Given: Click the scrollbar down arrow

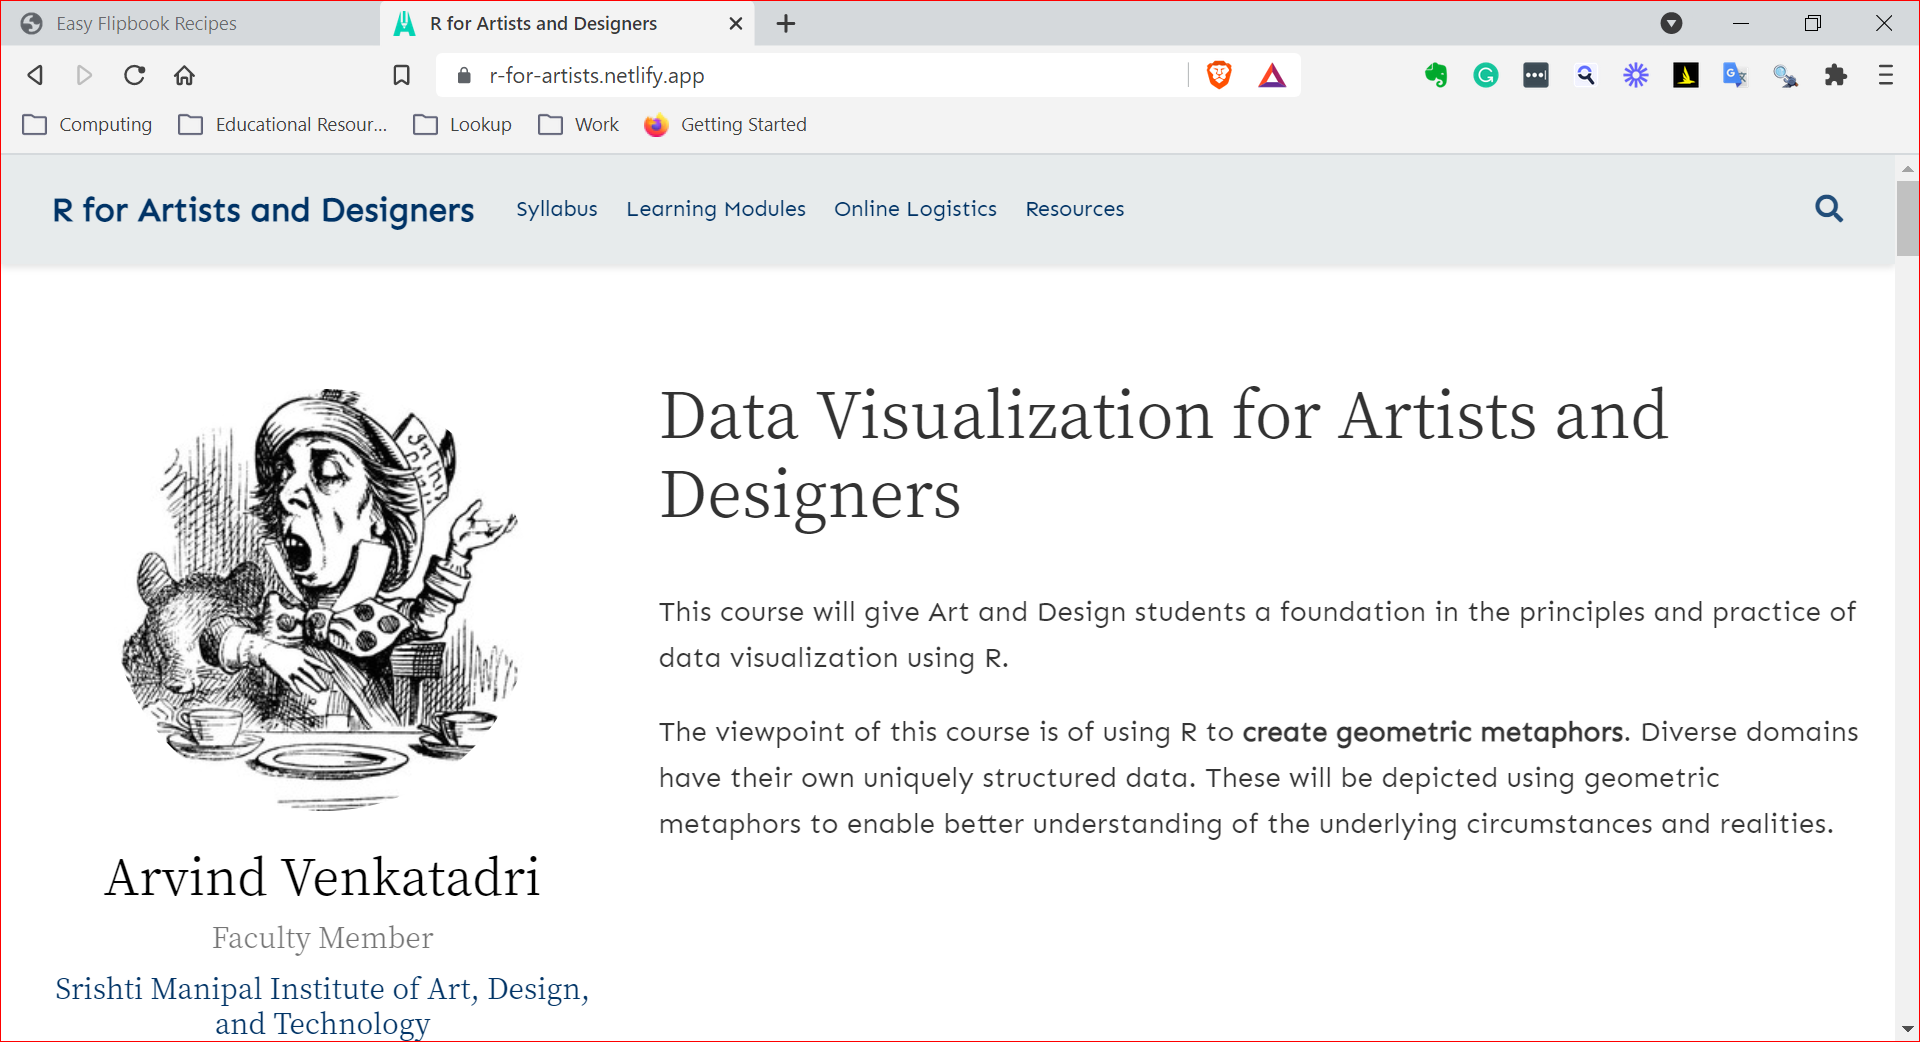Looking at the screenshot, I should pos(1907,1029).
